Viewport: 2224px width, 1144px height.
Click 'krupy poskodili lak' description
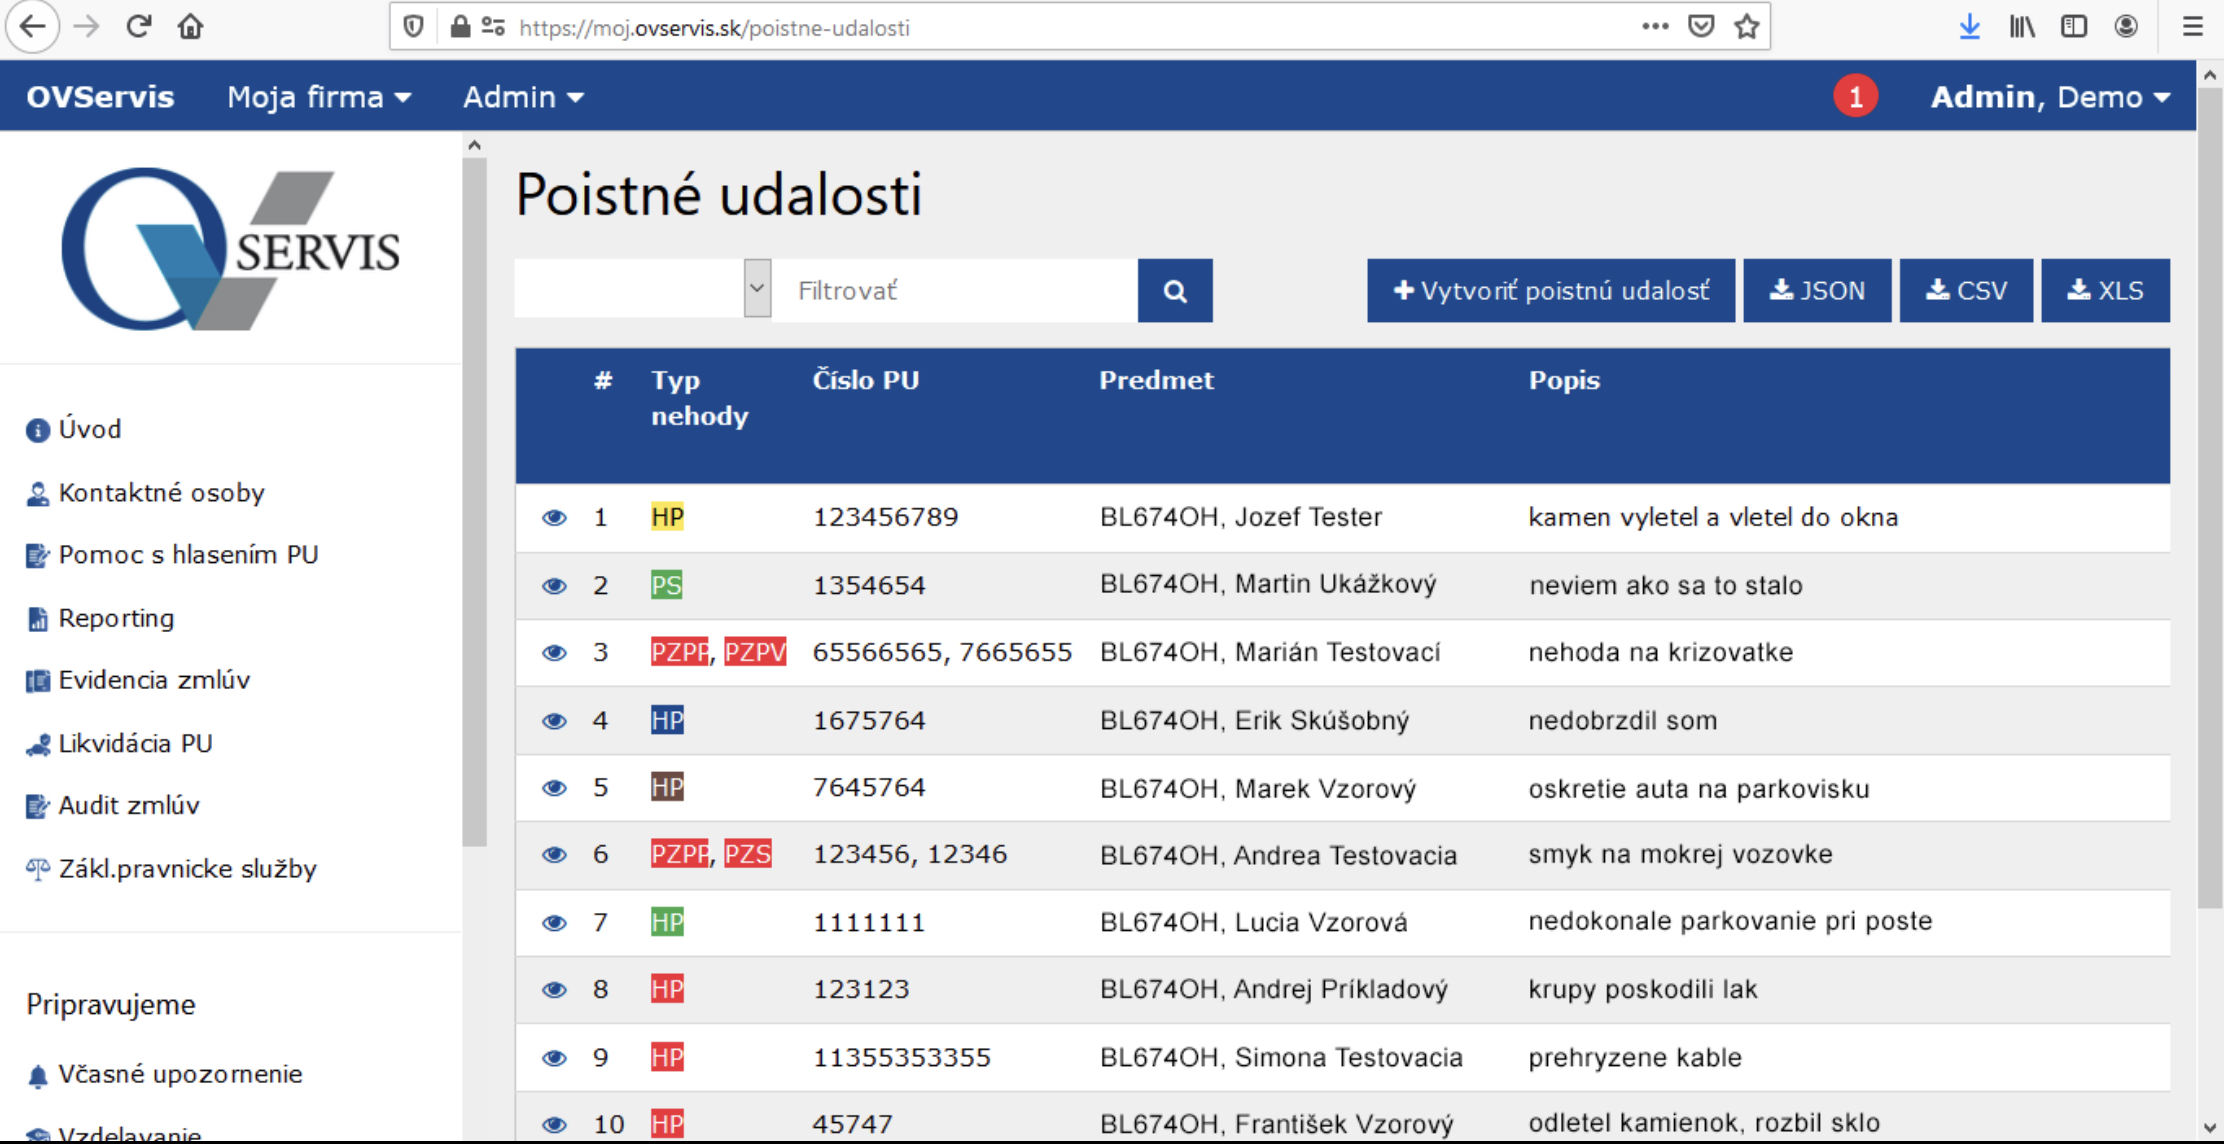1643,989
